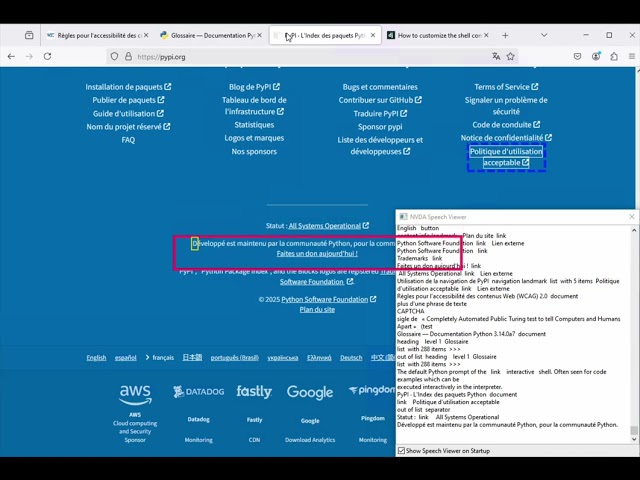Open Logos et marques link
The width and height of the screenshot is (640, 480).
tap(254, 138)
